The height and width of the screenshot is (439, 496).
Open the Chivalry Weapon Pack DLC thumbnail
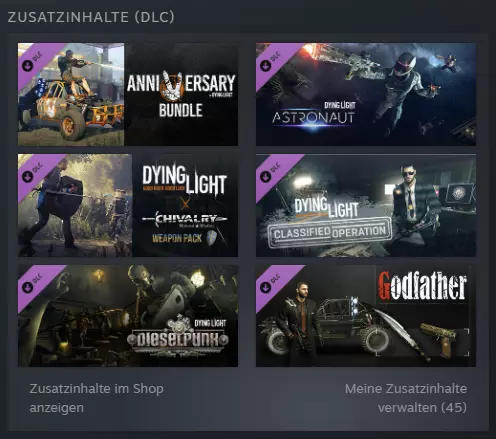coord(128,205)
